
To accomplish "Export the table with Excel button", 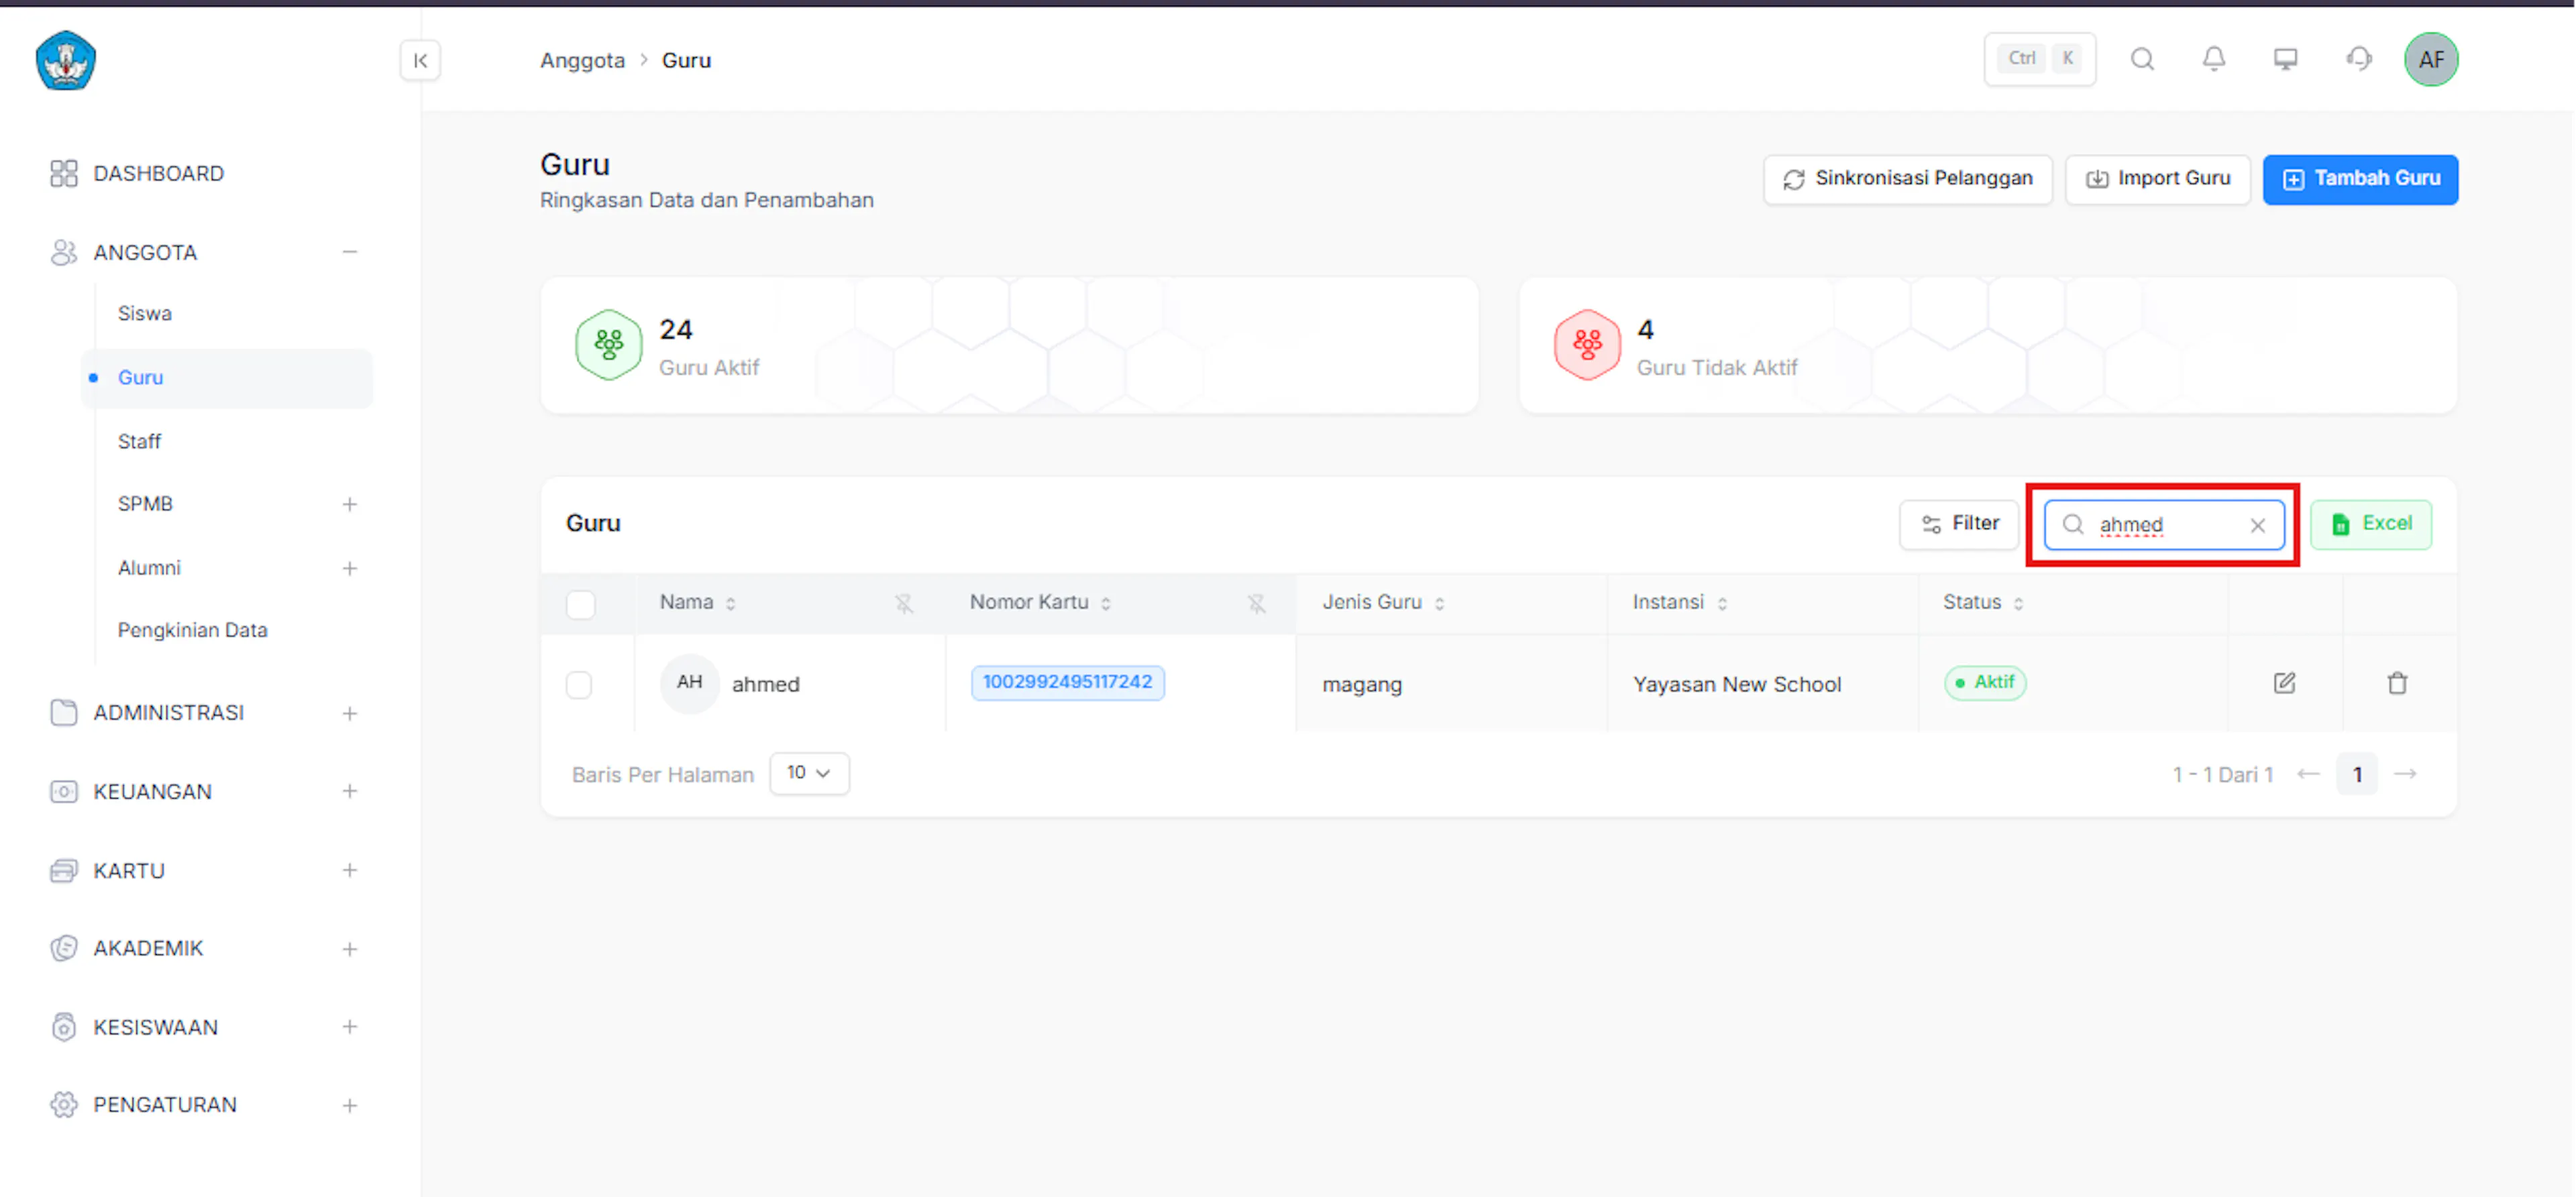I will (x=2370, y=524).
